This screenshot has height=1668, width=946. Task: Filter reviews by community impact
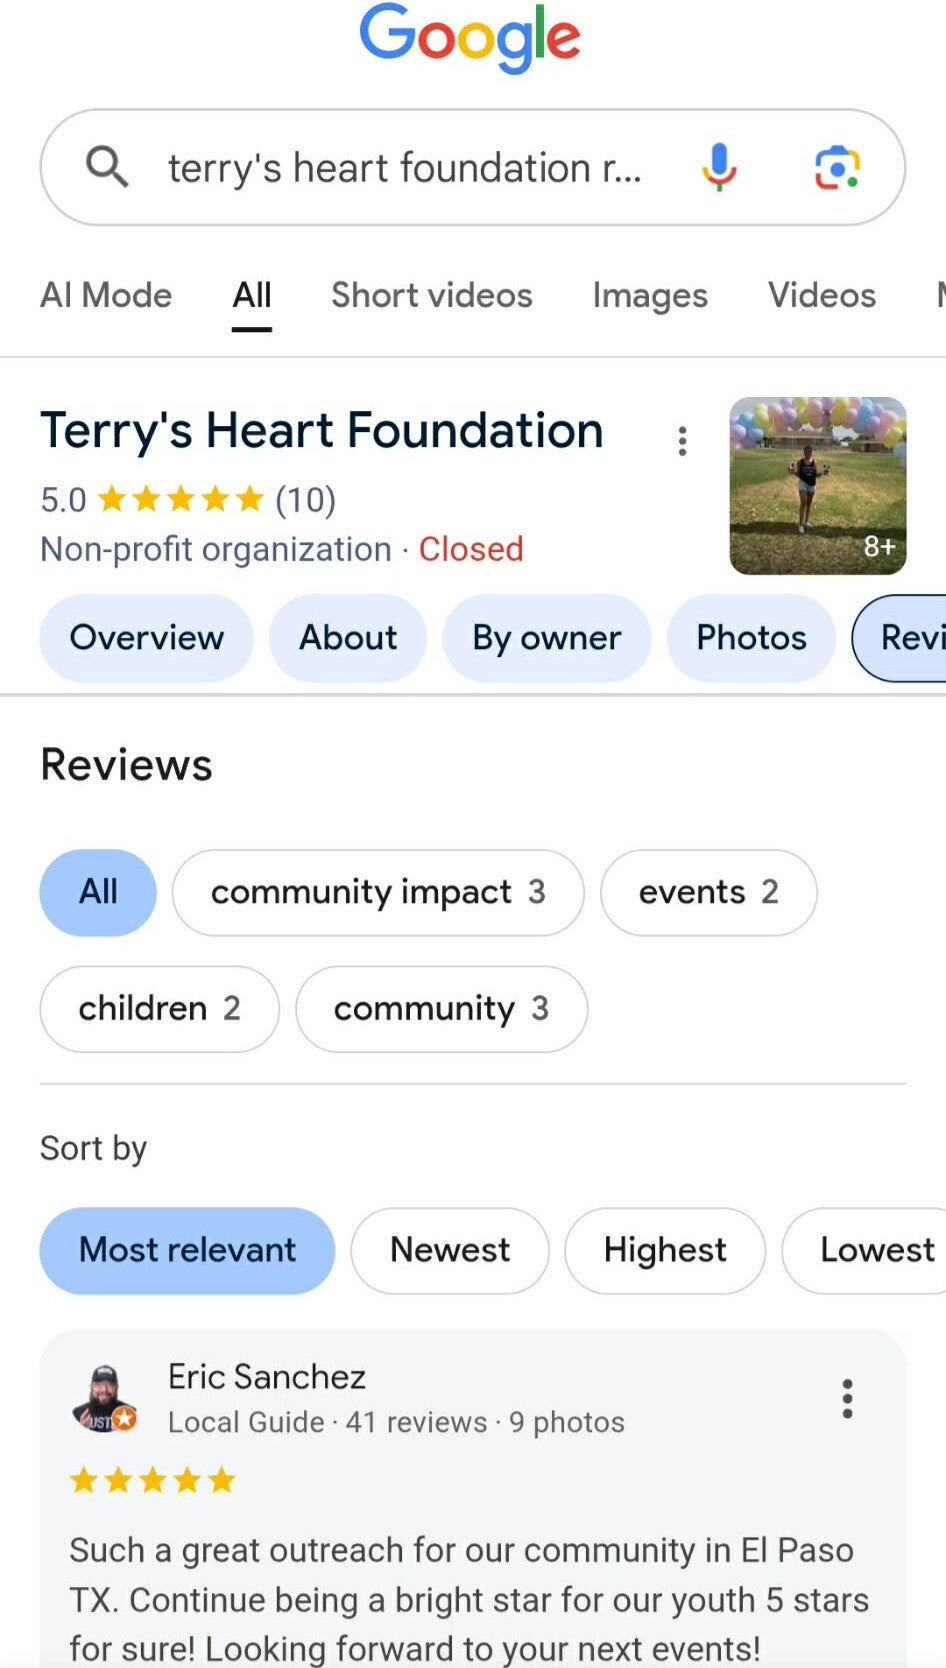click(377, 892)
